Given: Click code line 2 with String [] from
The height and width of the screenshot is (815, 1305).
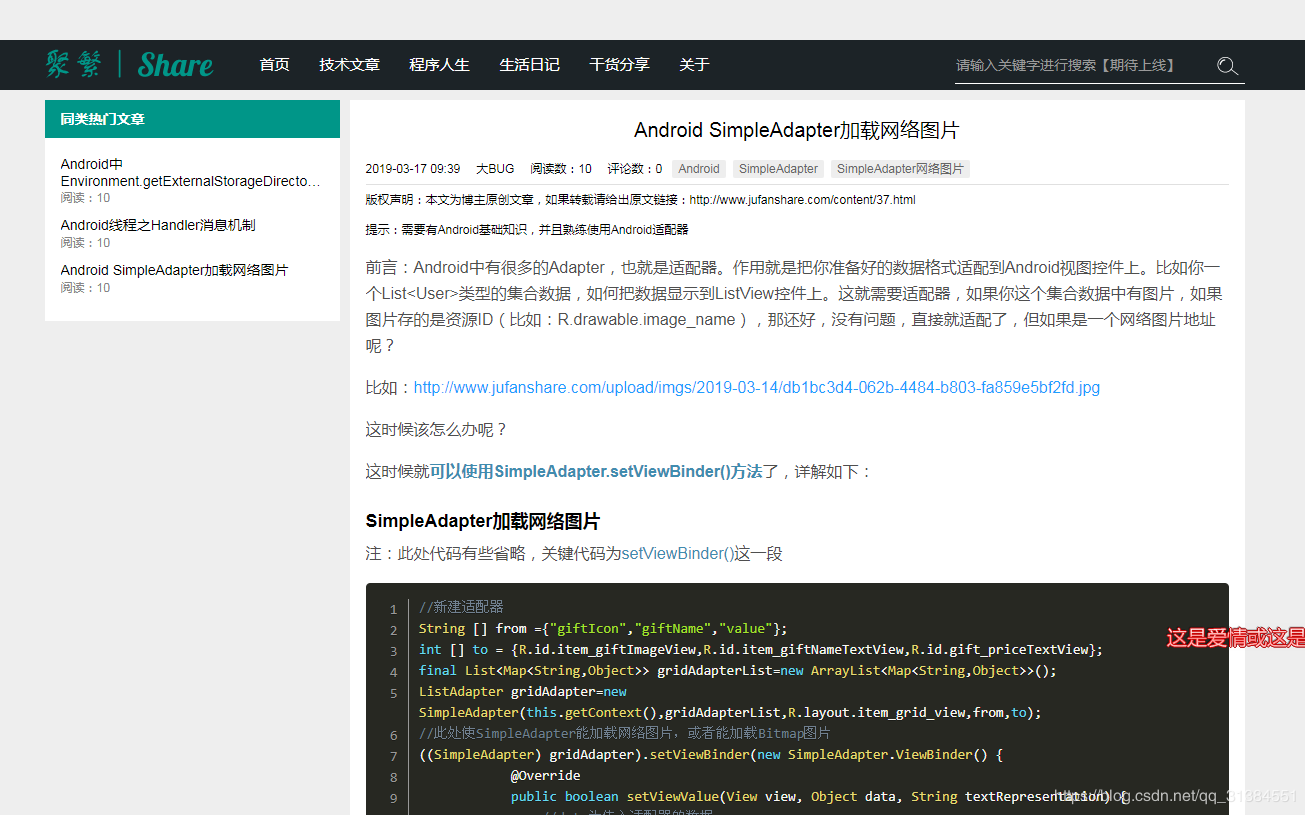Looking at the screenshot, I should (x=603, y=629).
